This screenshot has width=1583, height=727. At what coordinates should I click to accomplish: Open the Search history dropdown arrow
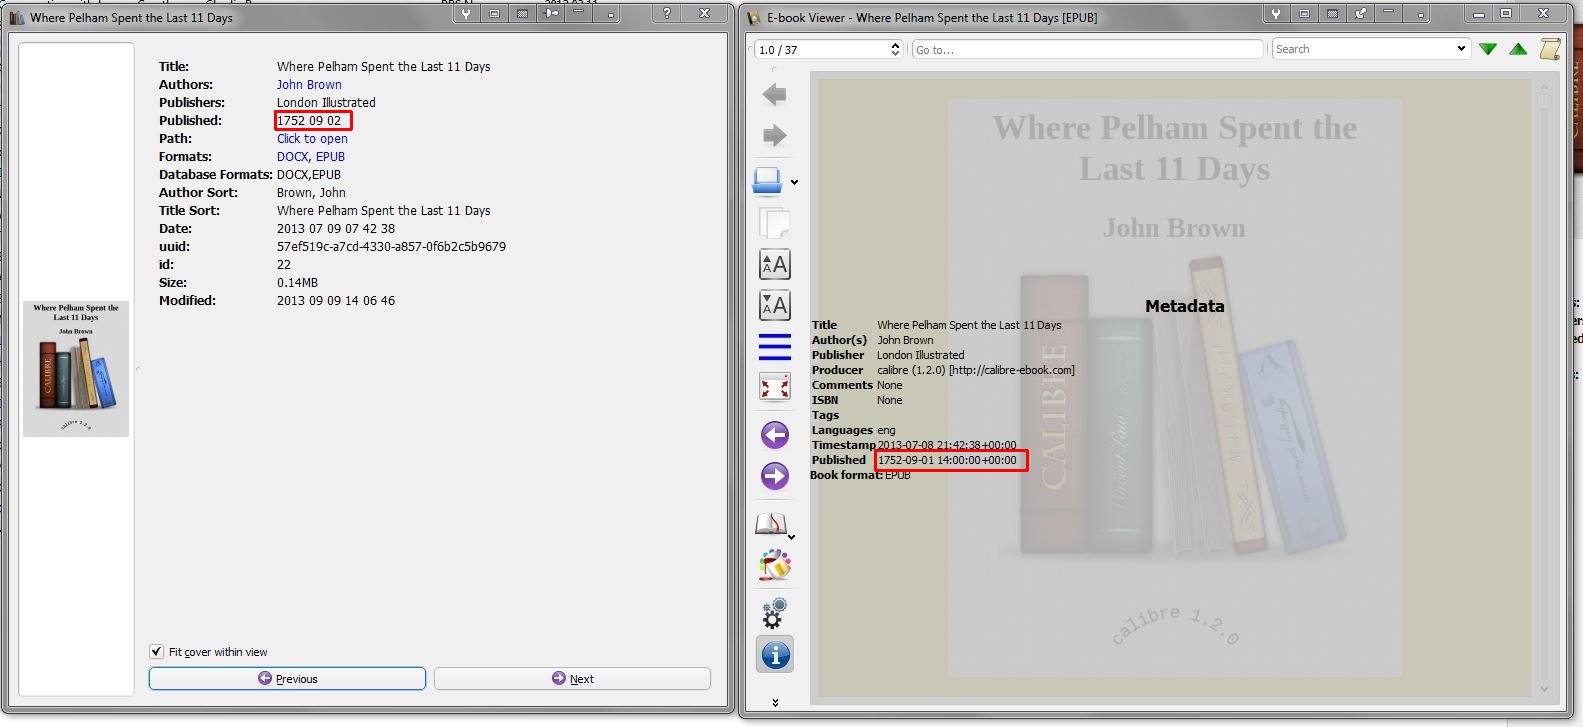(x=1461, y=49)
